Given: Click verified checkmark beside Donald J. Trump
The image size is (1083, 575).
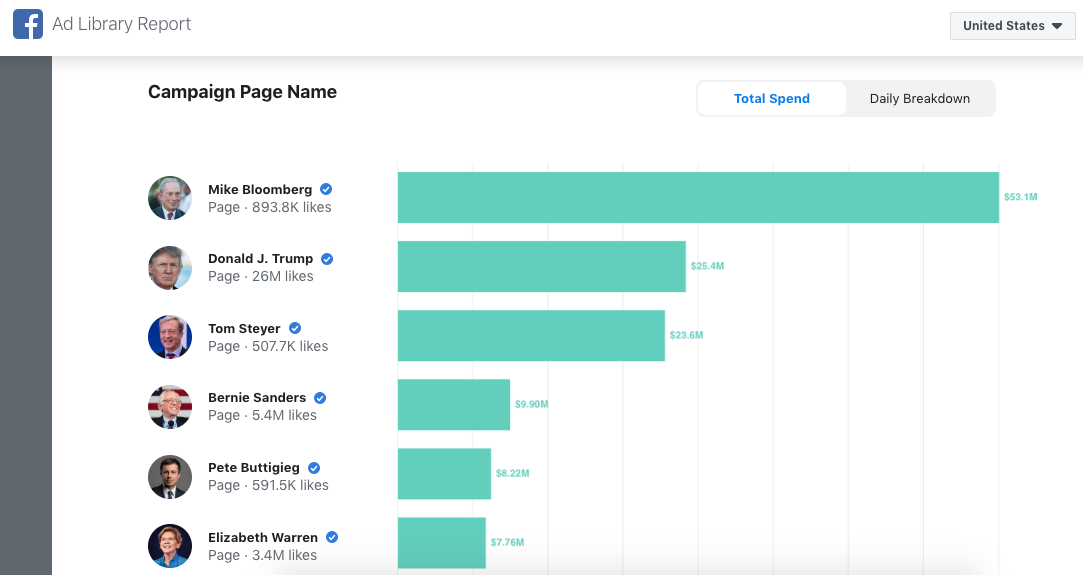Looking at the screenshot, I should click(327, 259).
